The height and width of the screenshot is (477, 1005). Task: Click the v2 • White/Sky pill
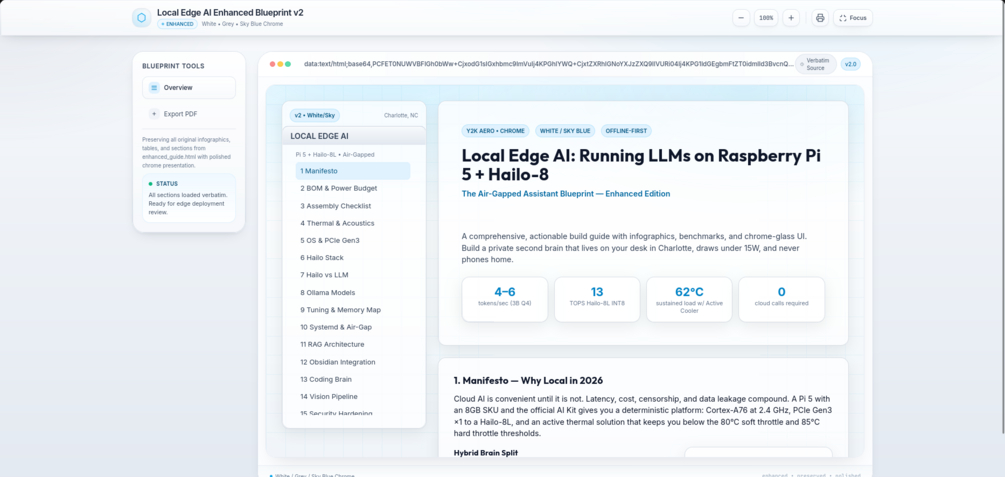pyautogui.click(x=315, y=115)
